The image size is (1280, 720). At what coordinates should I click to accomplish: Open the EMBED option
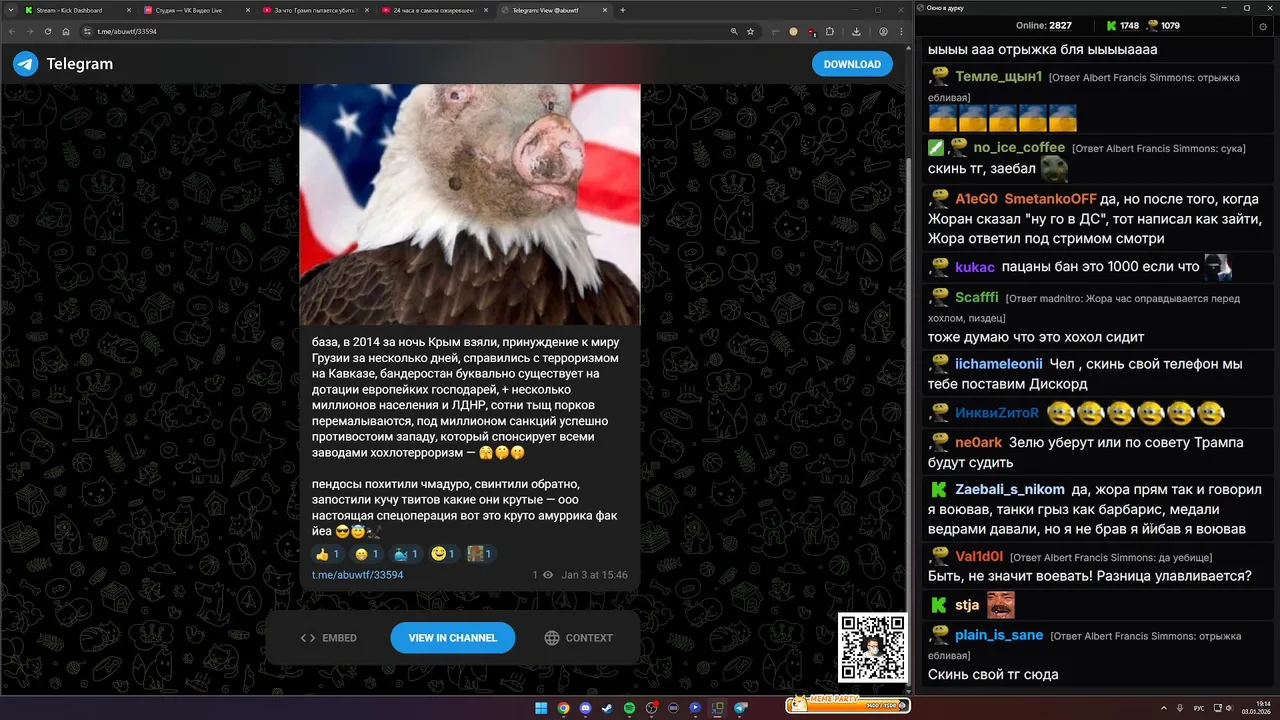(x=329, y=638)
